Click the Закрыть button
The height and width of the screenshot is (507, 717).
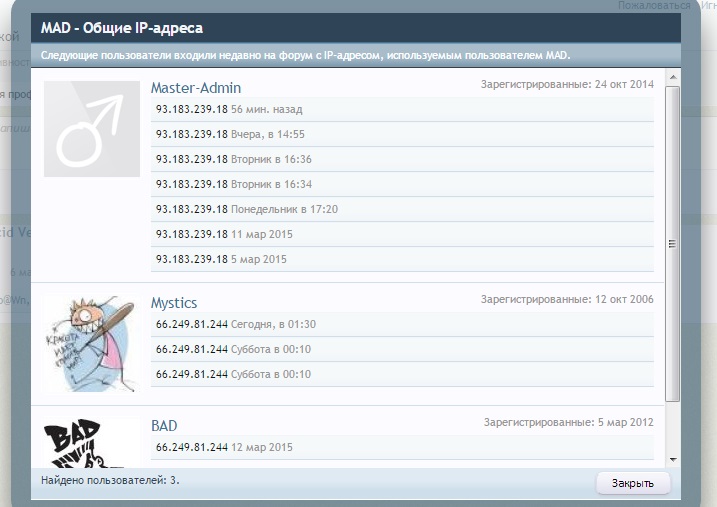[633, 483]
